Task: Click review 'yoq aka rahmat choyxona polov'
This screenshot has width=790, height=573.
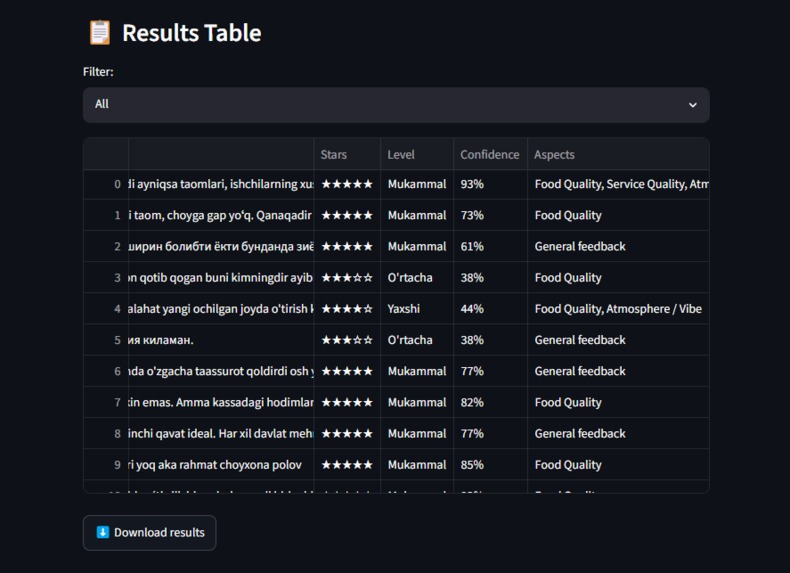Action: 221,465
